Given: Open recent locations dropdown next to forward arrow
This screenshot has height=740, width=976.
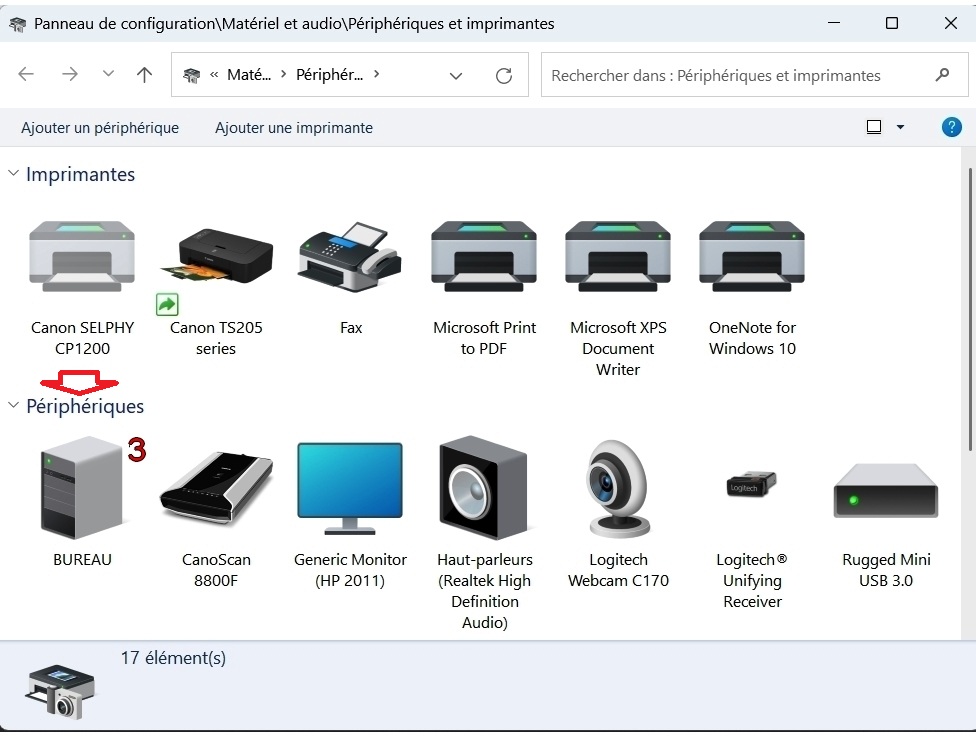Looking at the screenshot, I should coord(108,75).
